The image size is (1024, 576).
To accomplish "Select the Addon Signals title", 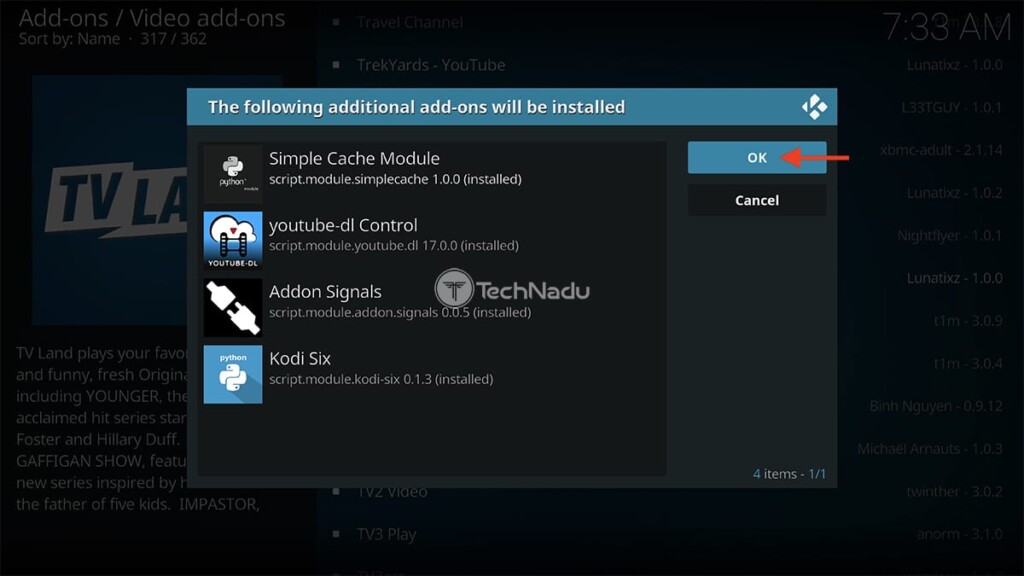I will pos(325,292).
